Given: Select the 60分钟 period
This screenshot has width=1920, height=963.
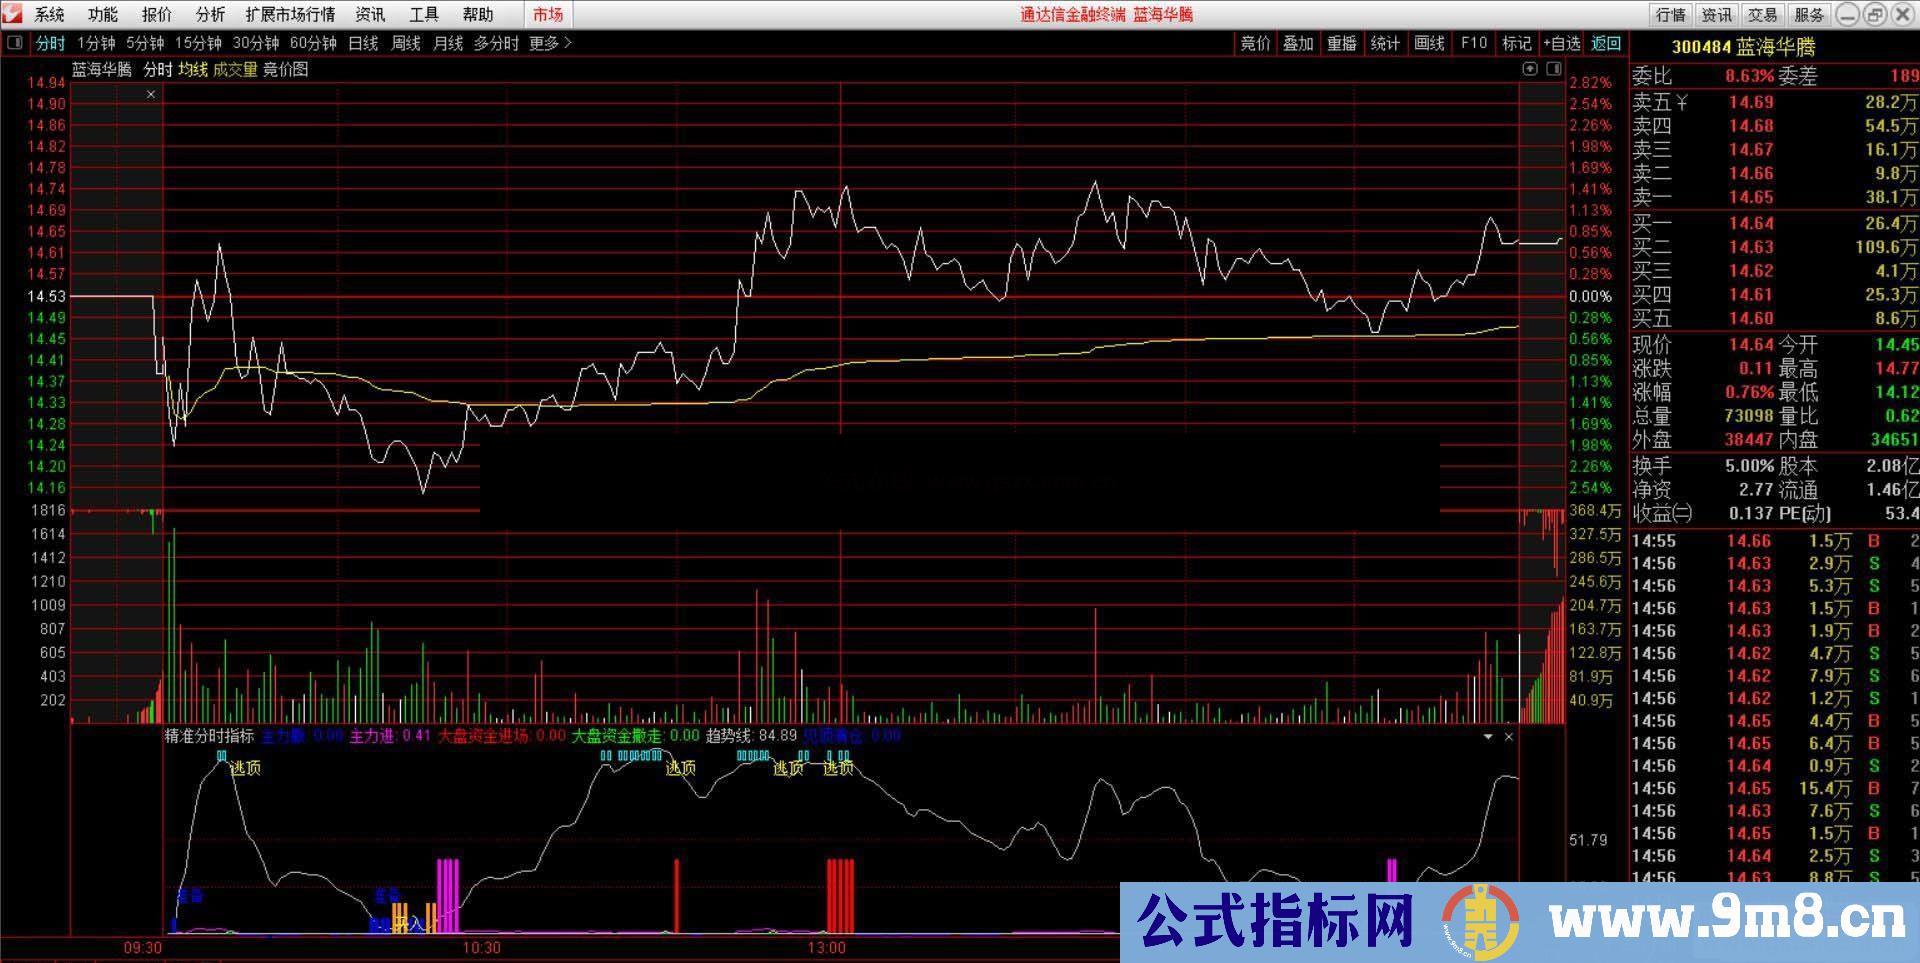Looking at the screenshot, I should tap(313, 43).
